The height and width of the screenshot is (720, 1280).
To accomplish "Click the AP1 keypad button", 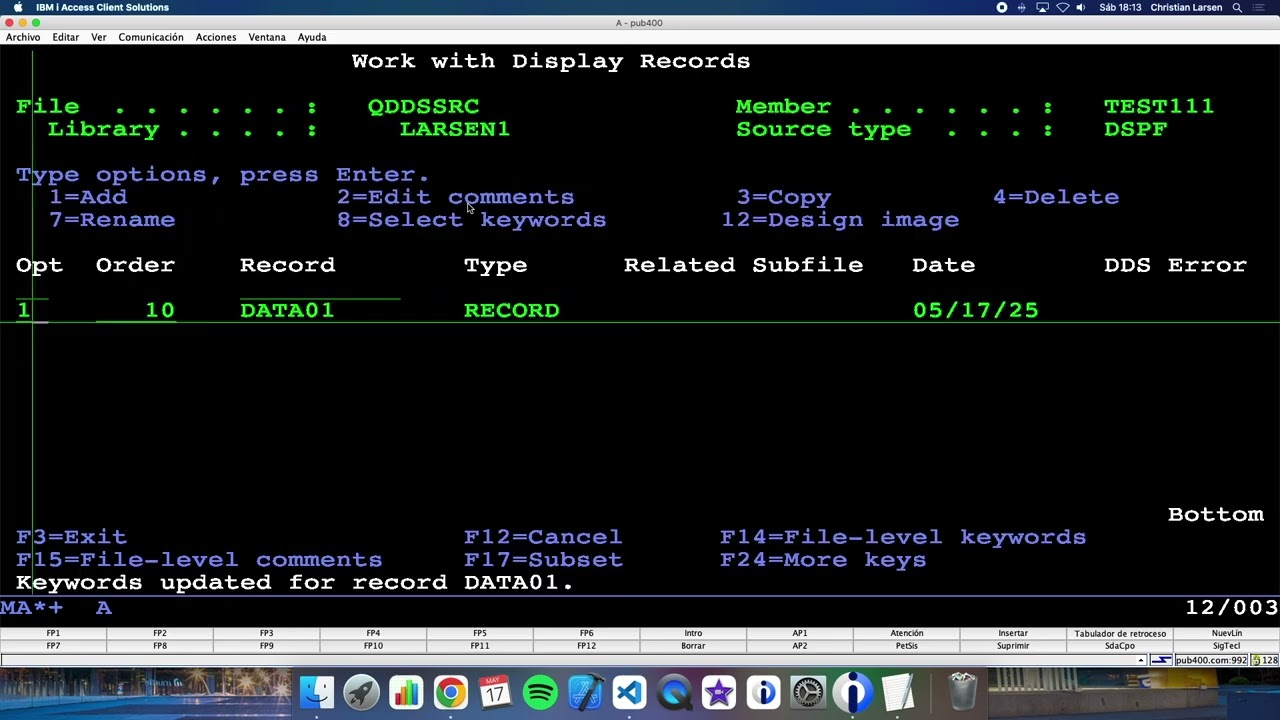I will (800, 633).
